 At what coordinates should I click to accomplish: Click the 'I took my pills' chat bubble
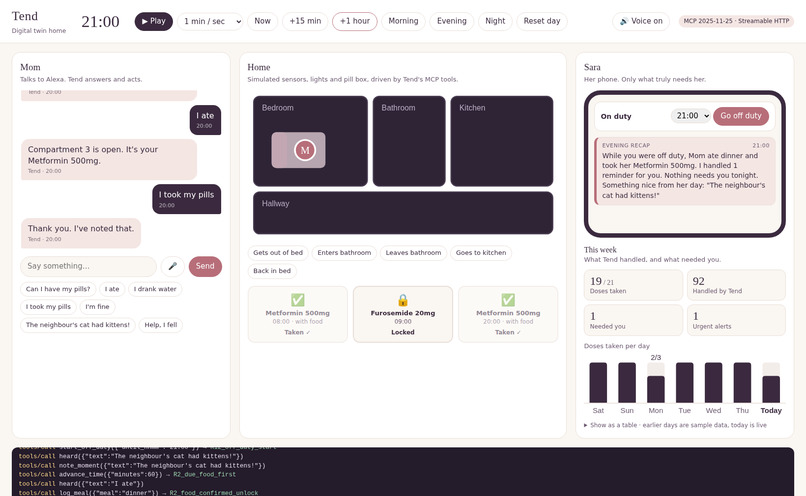(x=187, y=199)
